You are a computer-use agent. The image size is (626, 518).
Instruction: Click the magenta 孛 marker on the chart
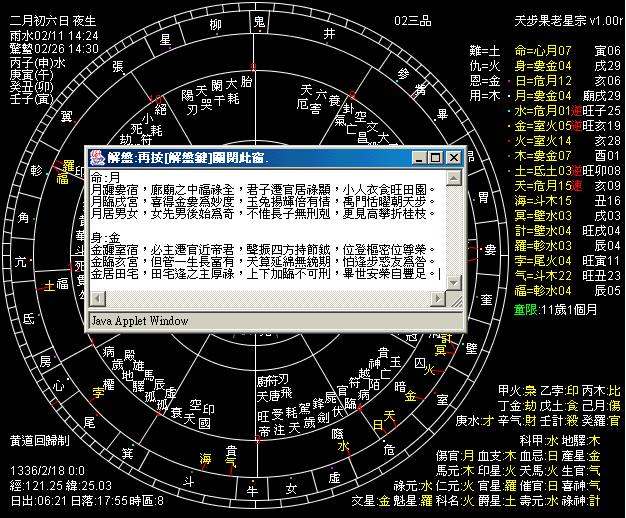point(98,392)
